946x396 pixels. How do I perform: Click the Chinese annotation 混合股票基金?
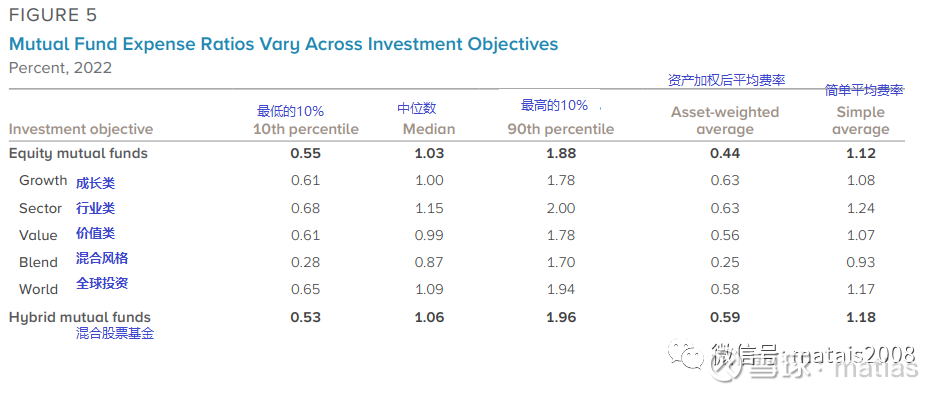coord(115,333)
